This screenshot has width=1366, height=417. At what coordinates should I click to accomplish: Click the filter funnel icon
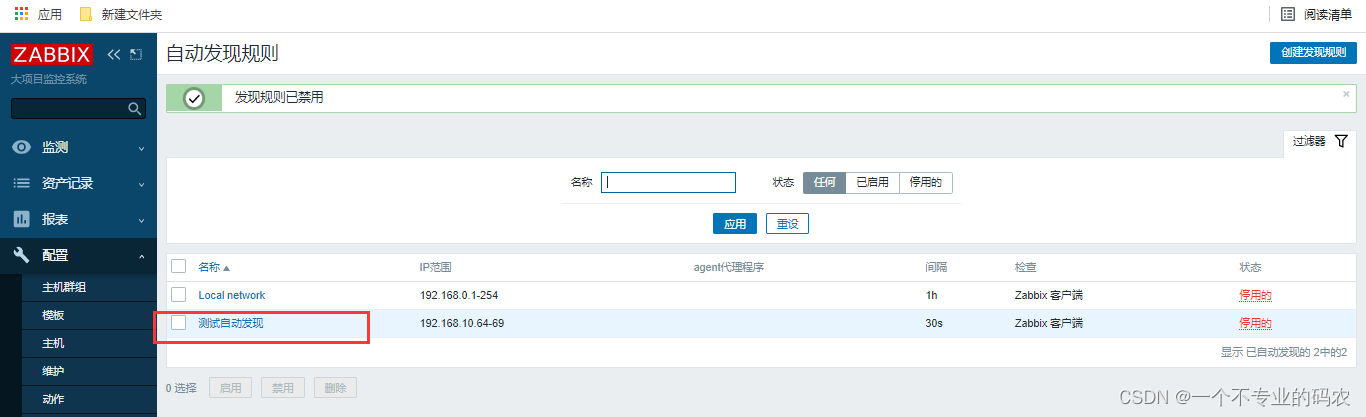click(x=1341, y=141)
